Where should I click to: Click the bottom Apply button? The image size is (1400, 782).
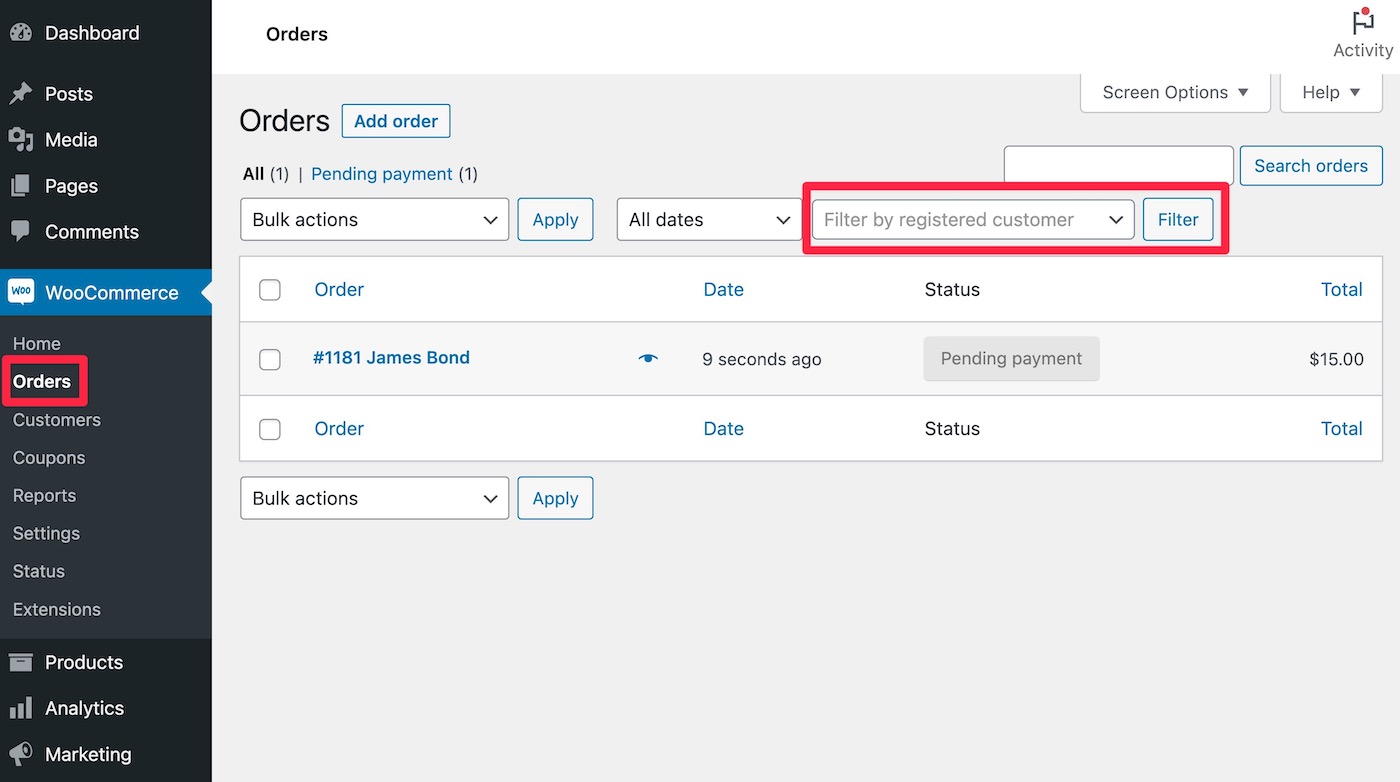coord(555,498)
